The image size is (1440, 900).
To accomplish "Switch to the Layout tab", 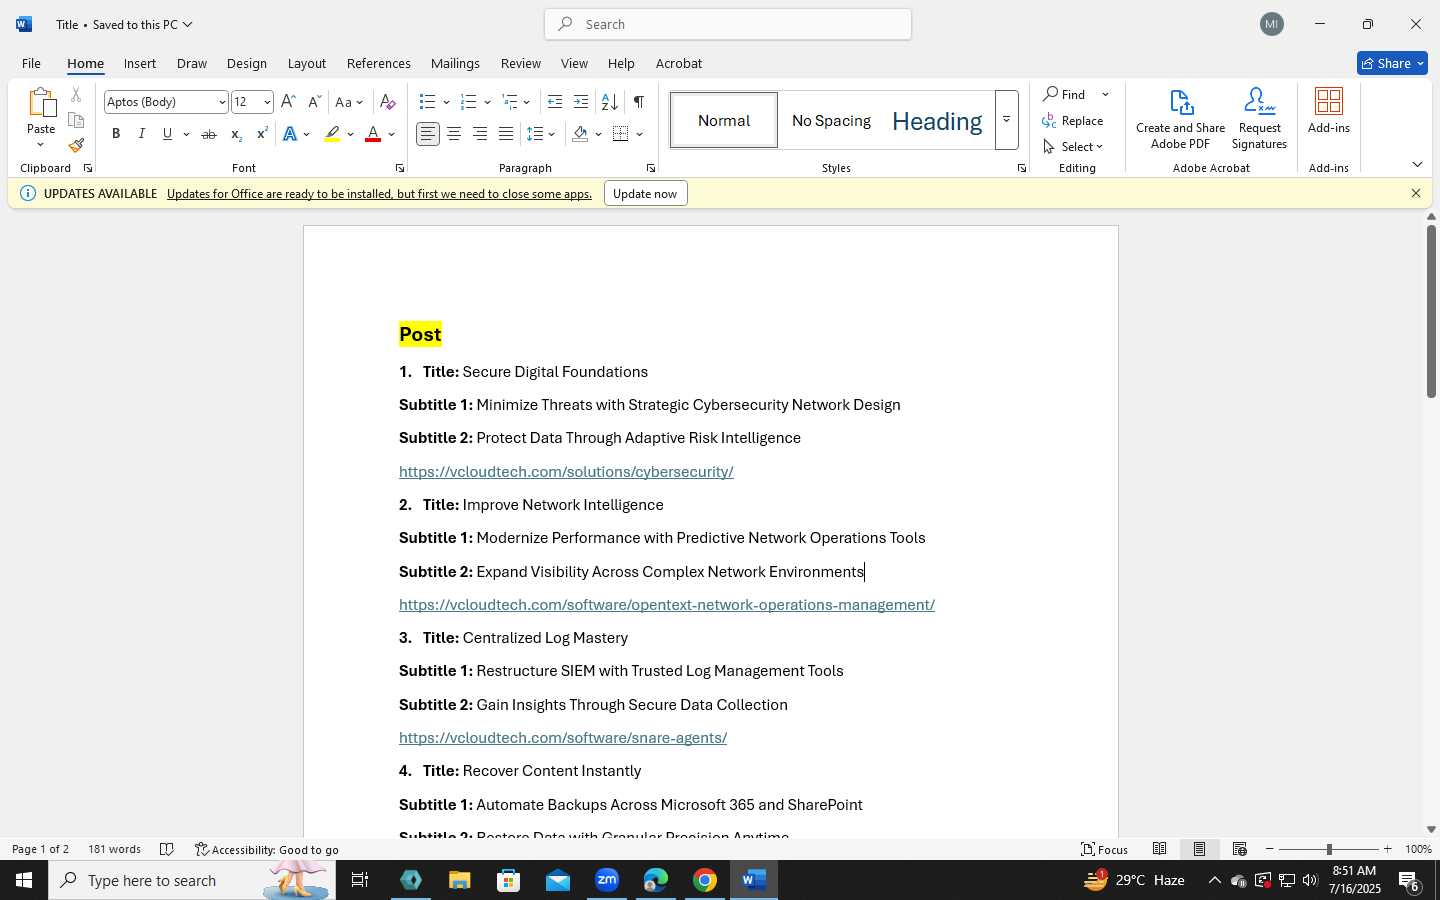I will (307, 63).
